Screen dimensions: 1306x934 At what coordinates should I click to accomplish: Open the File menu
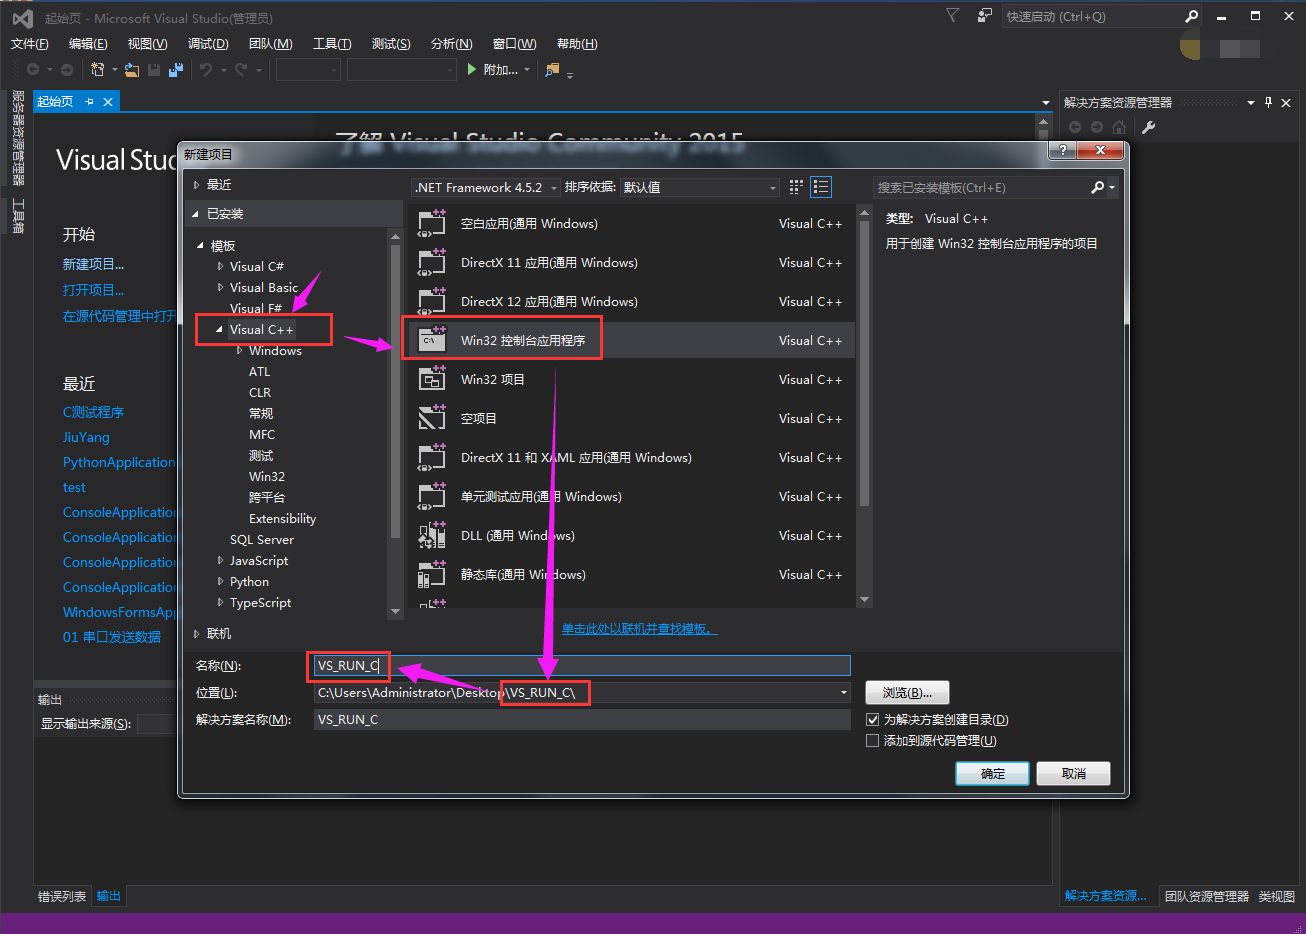[30, 44]
